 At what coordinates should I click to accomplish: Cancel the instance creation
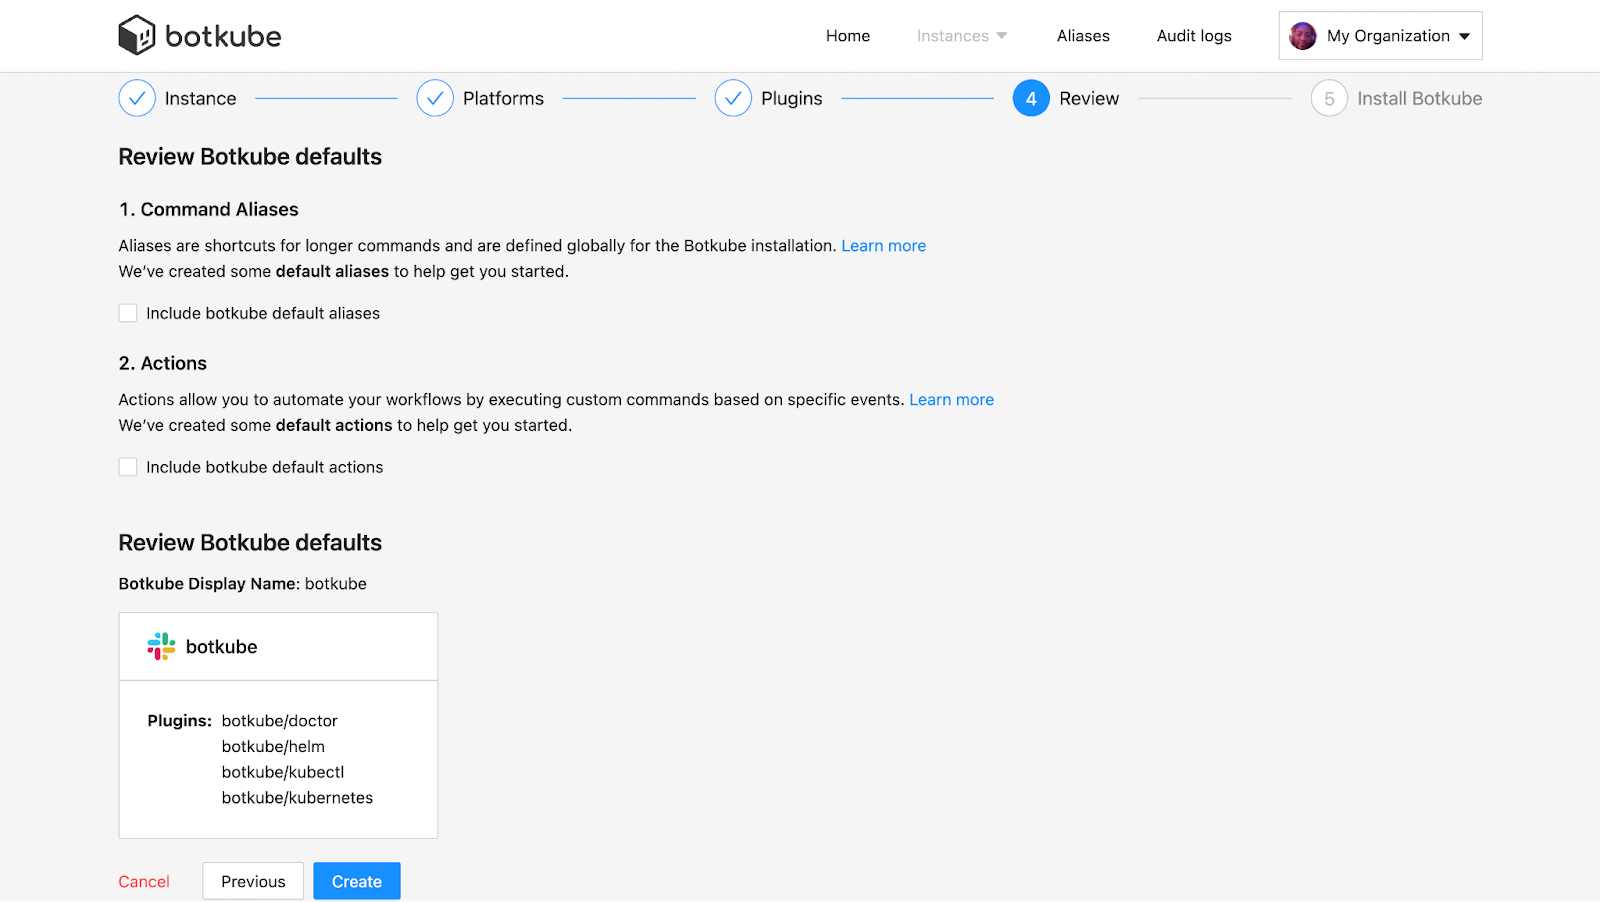143,881
